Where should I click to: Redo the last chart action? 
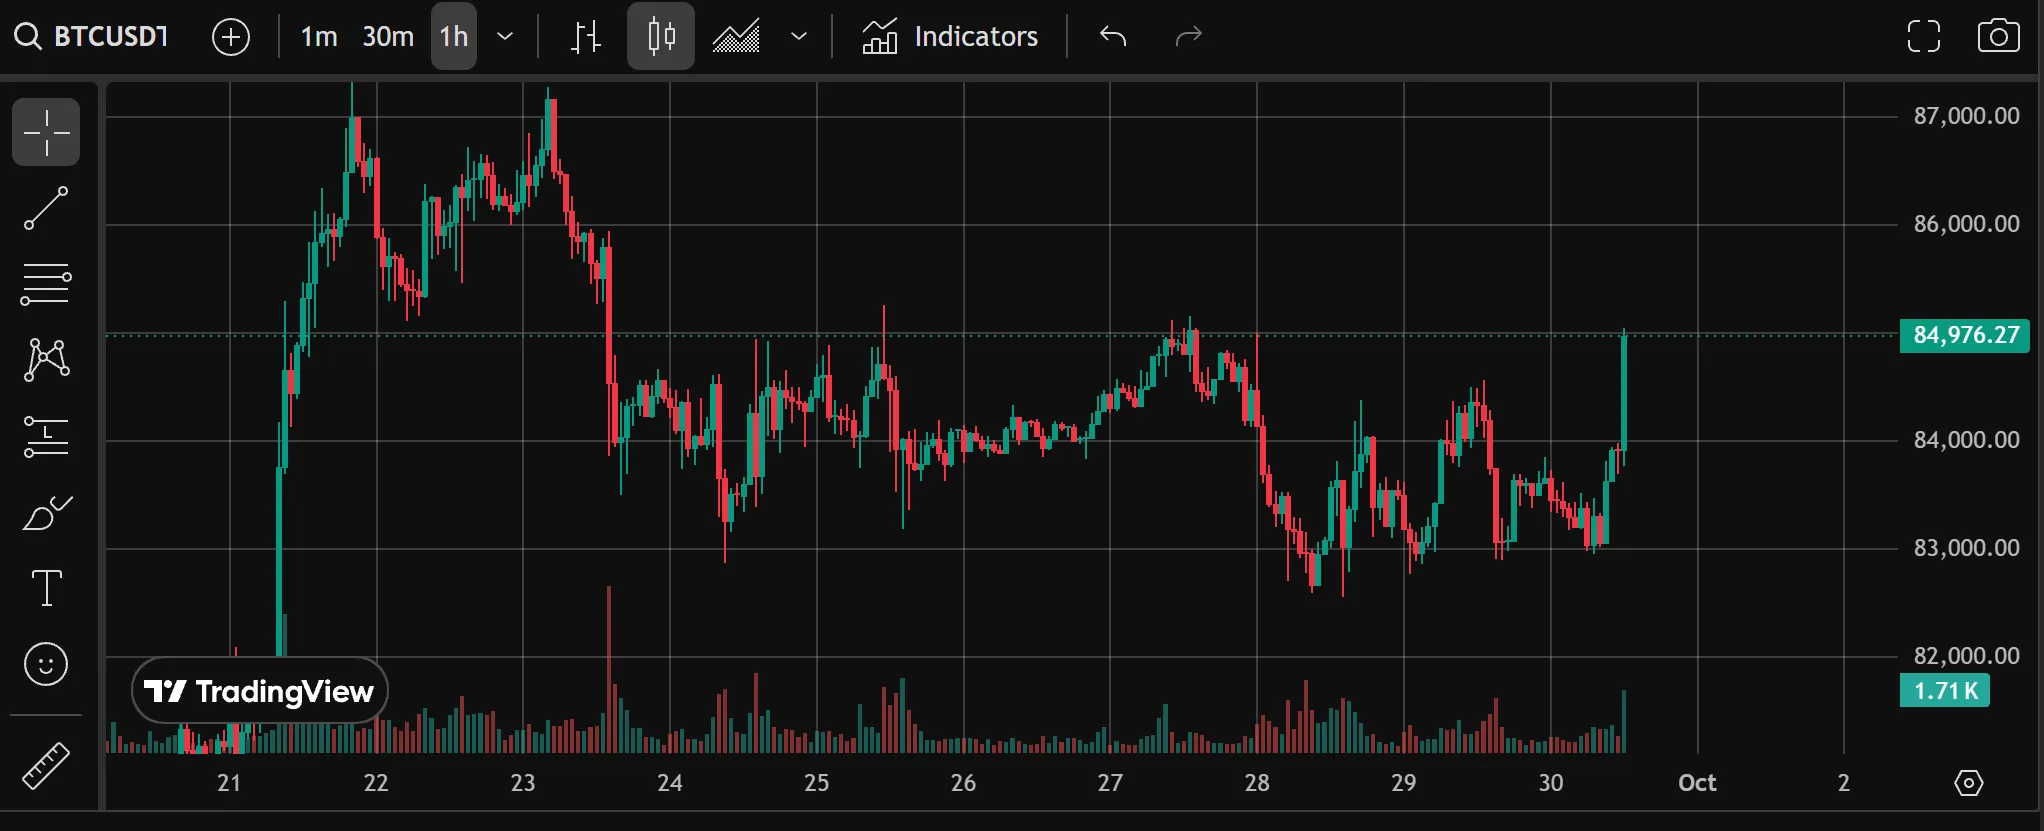1188,37
